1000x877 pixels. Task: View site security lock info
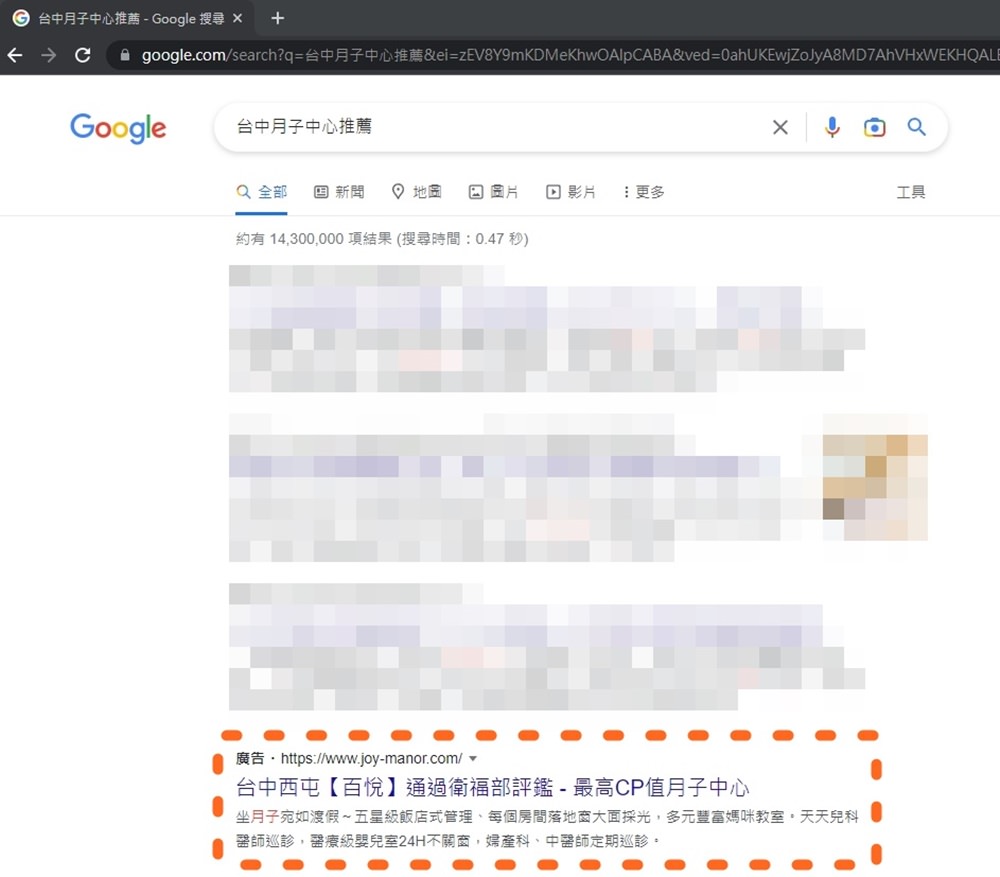125,55
